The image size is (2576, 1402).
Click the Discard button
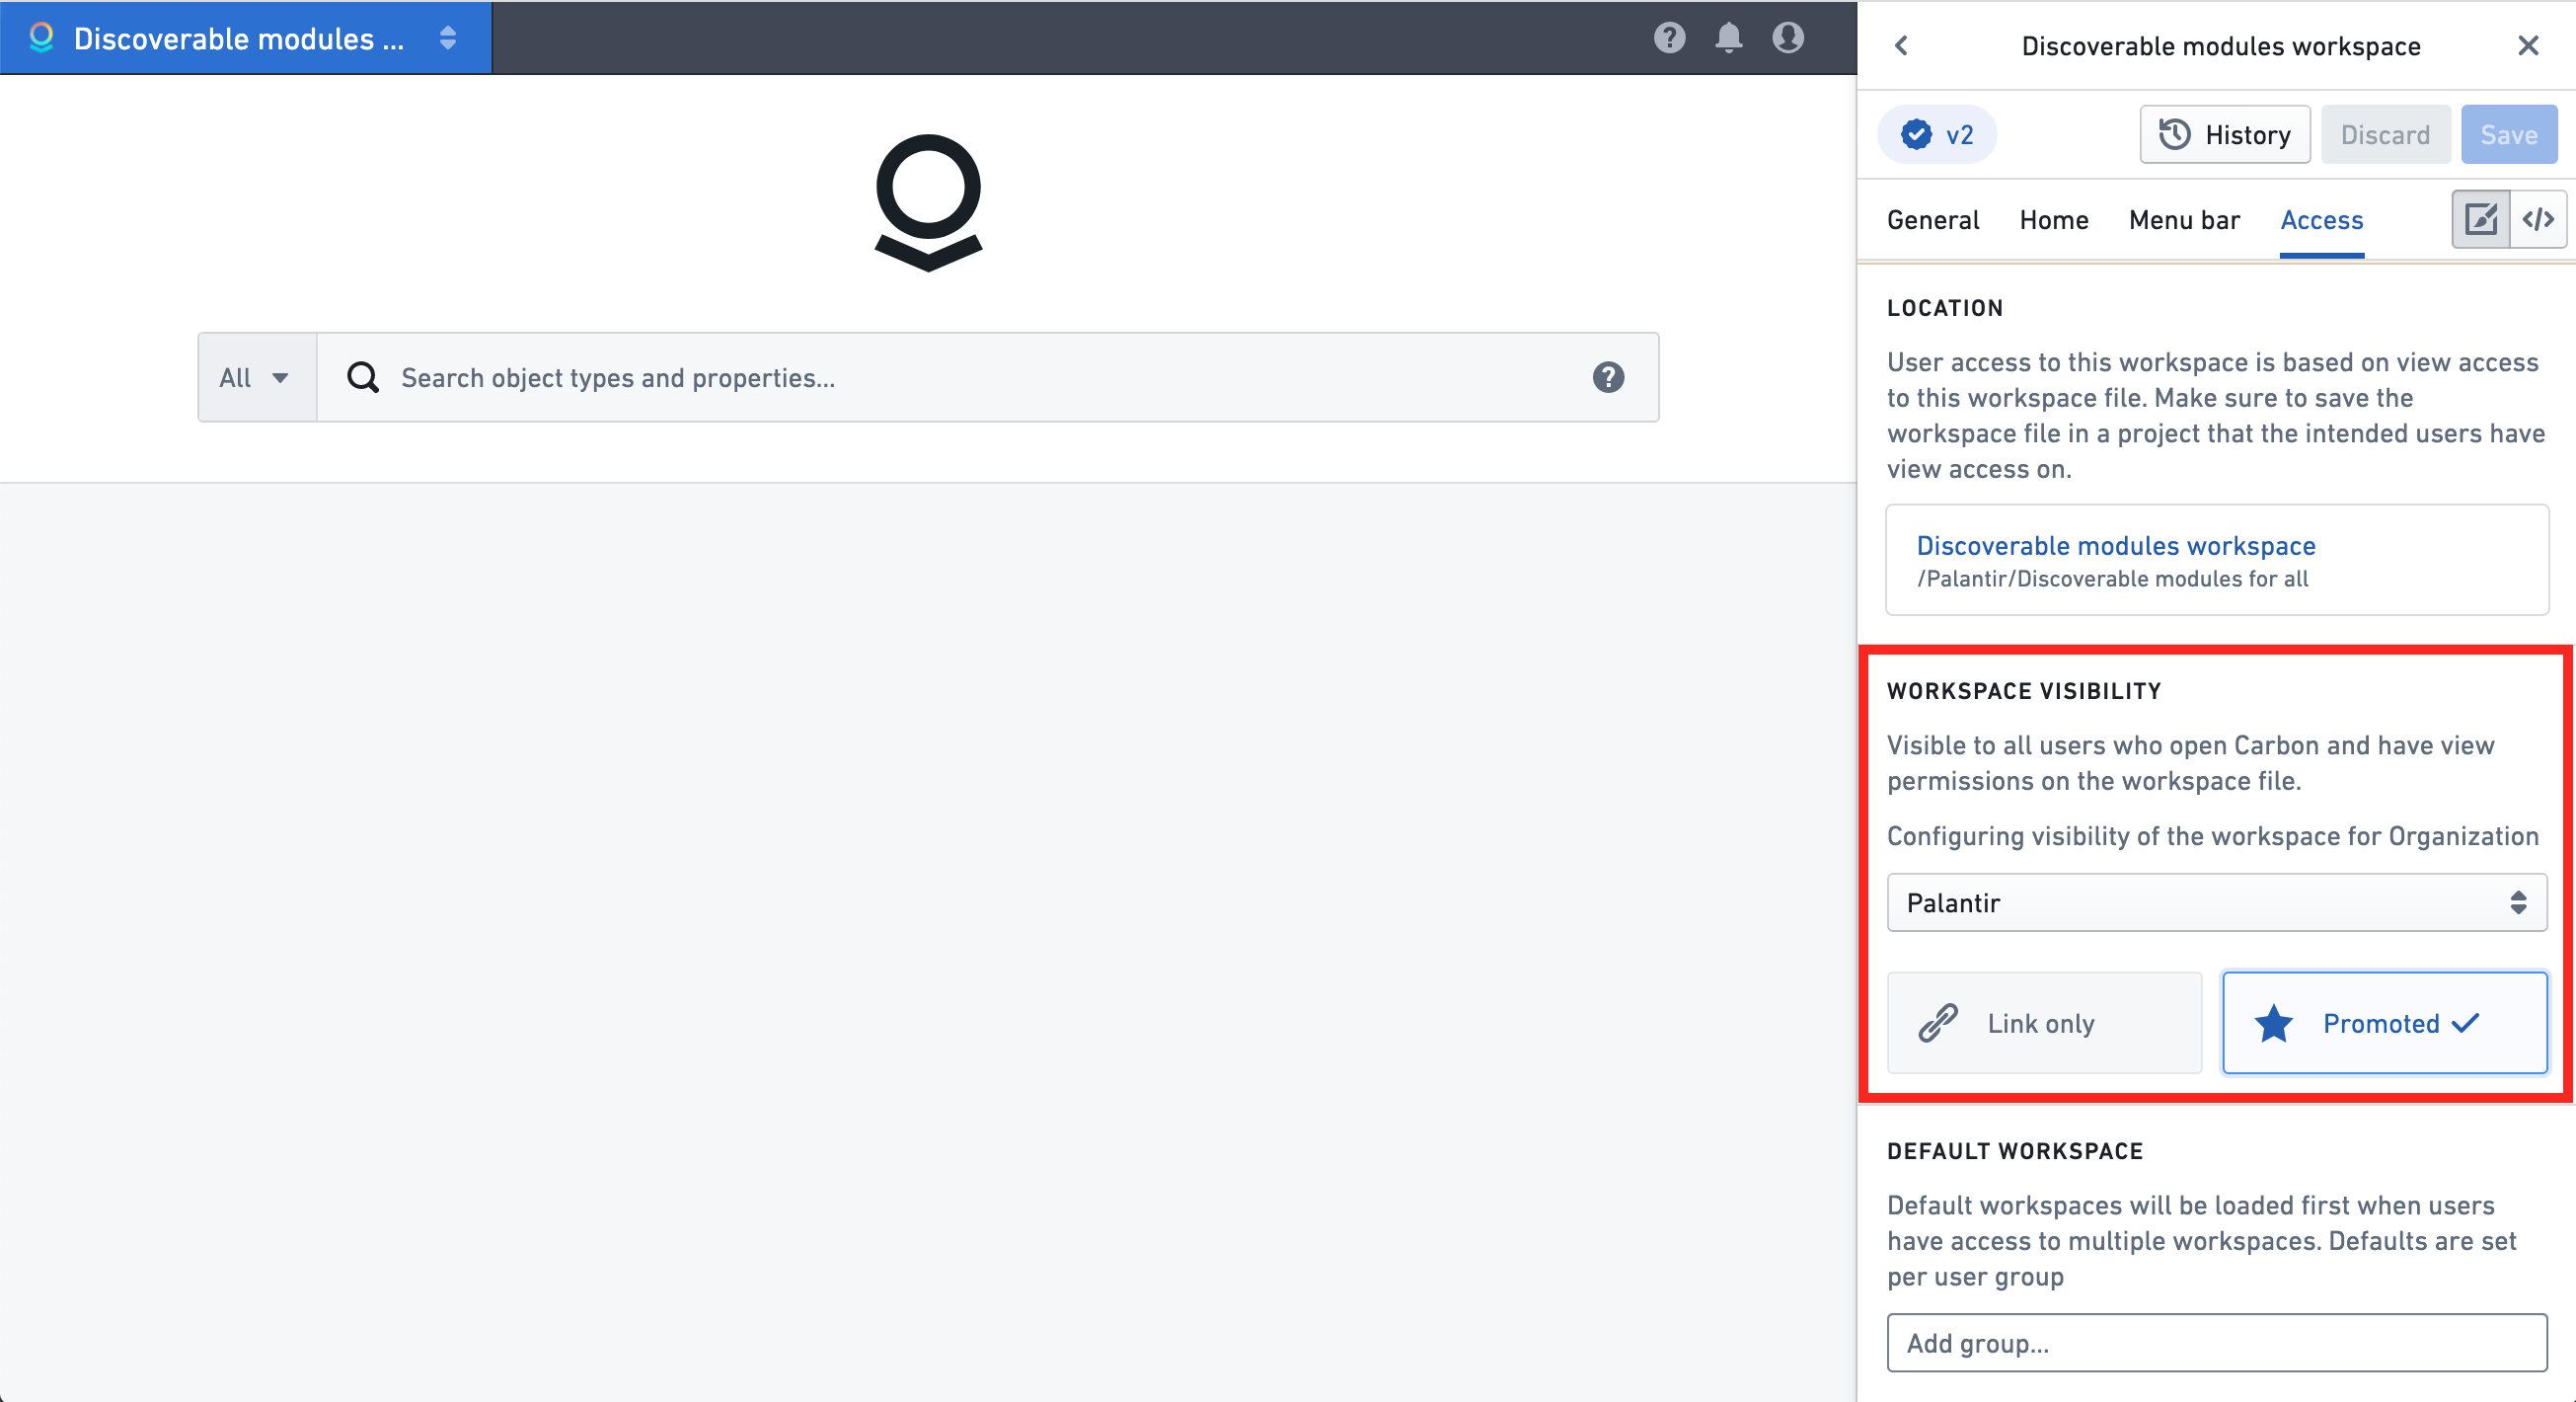2387,134
